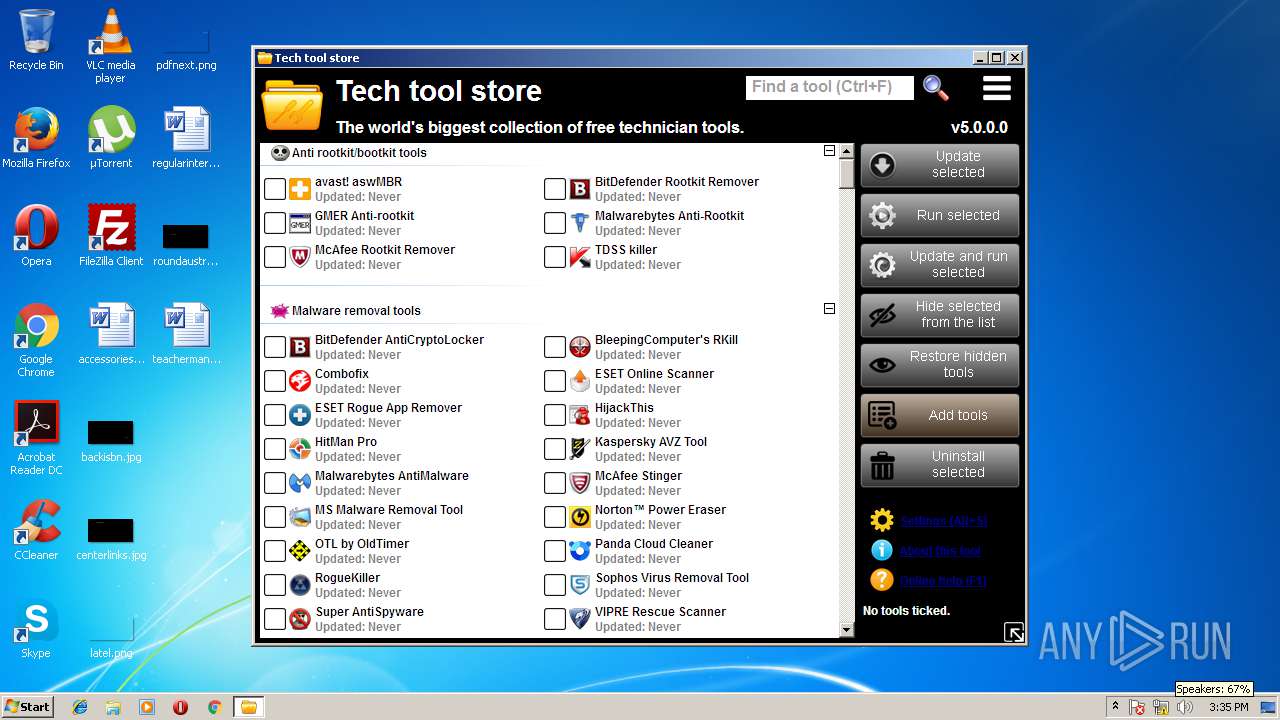1280x720 pixels.
Task: Open the Online help link
Action: click(x=943, y=581)
